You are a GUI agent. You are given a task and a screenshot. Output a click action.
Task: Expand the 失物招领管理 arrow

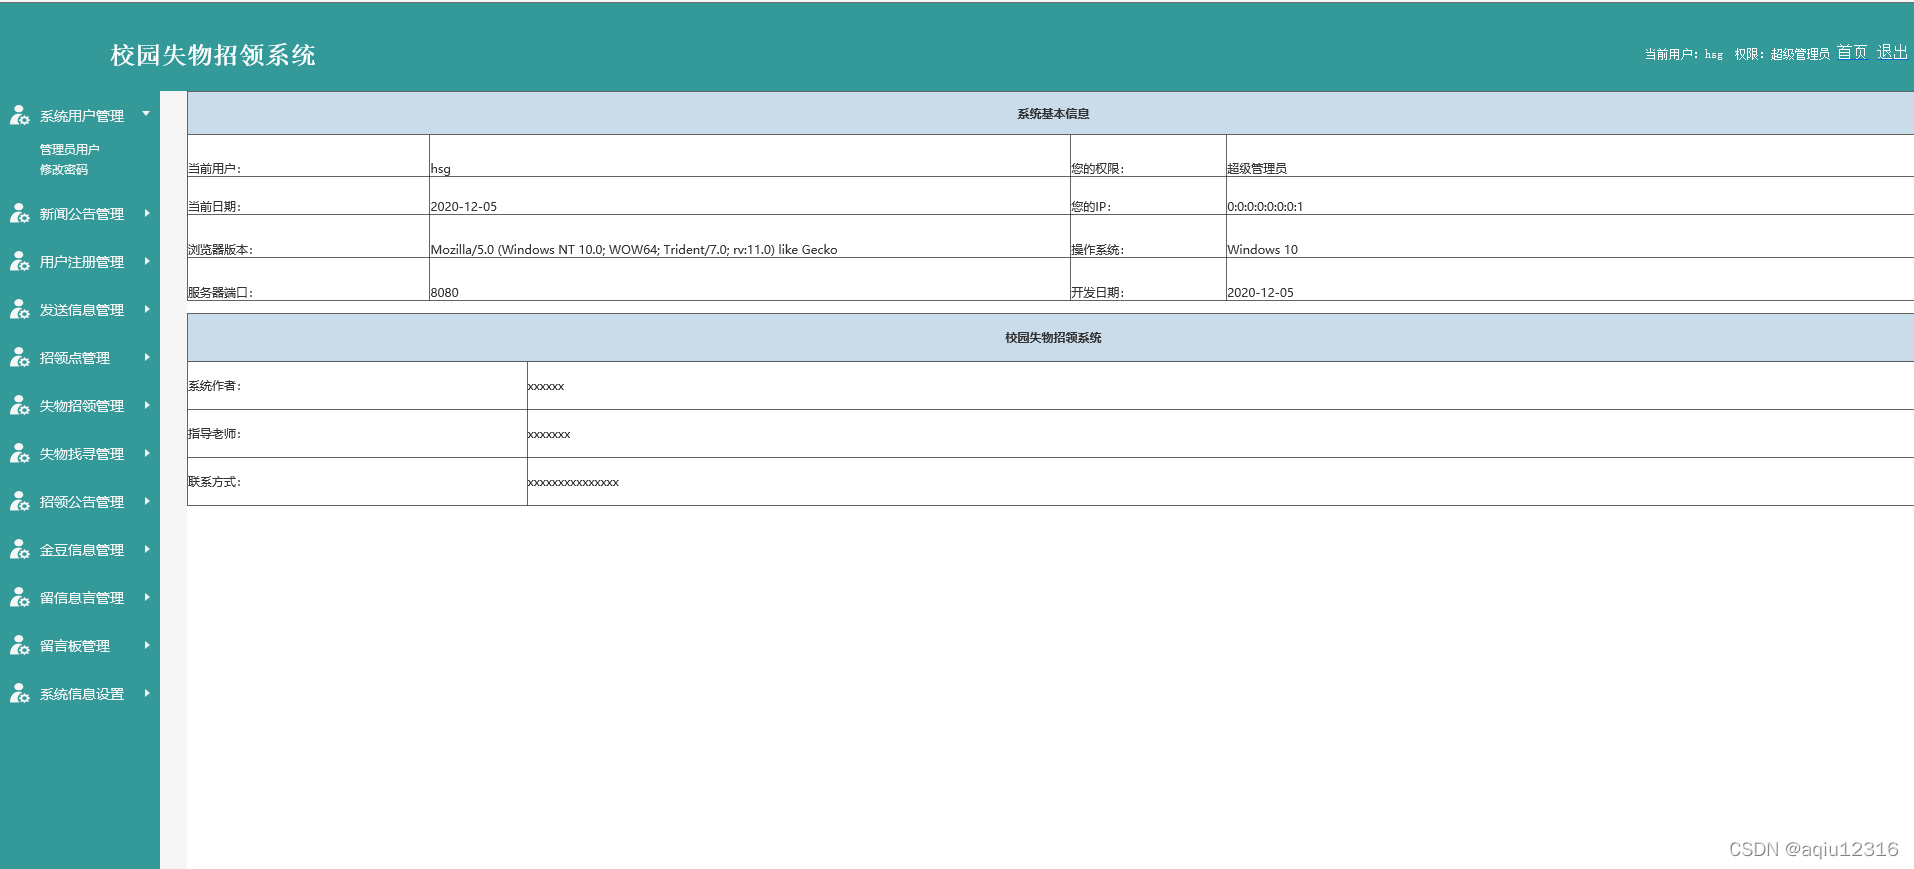pyautogui.click(x=147, y=405)
